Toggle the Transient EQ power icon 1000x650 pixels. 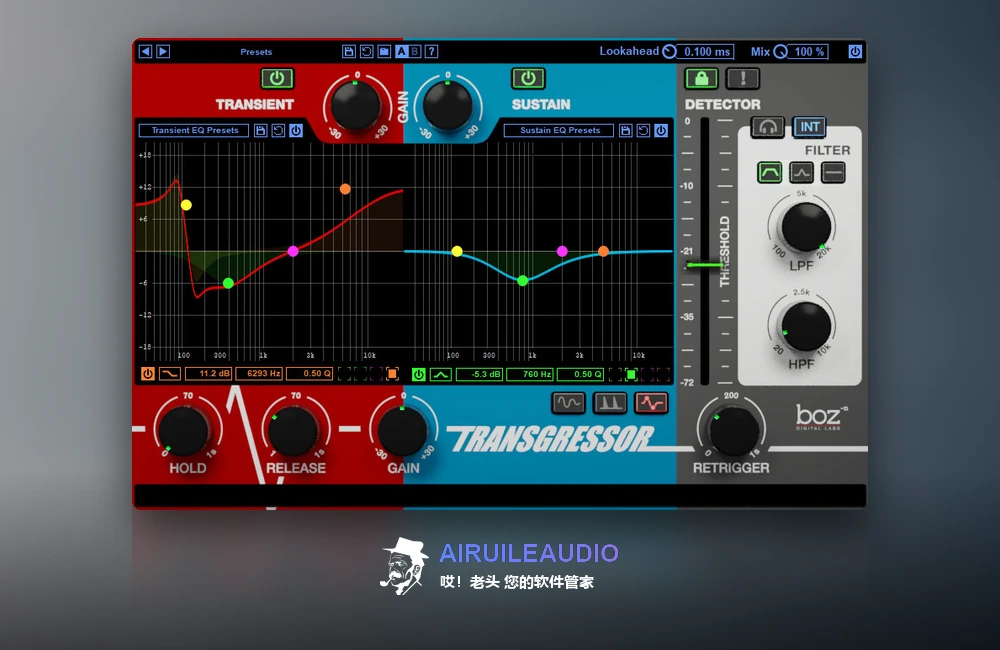296,130
